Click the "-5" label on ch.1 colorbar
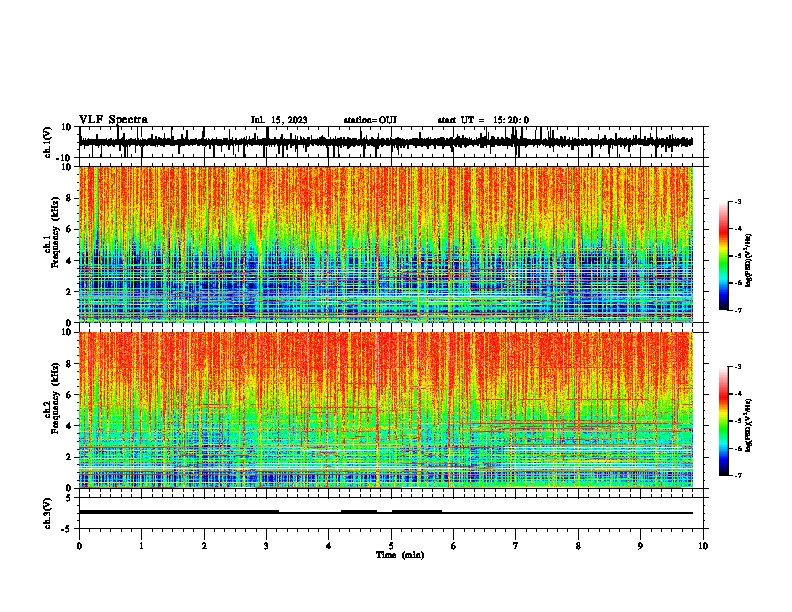This screenshot has height=612, width=792. [x=738, y=256]
